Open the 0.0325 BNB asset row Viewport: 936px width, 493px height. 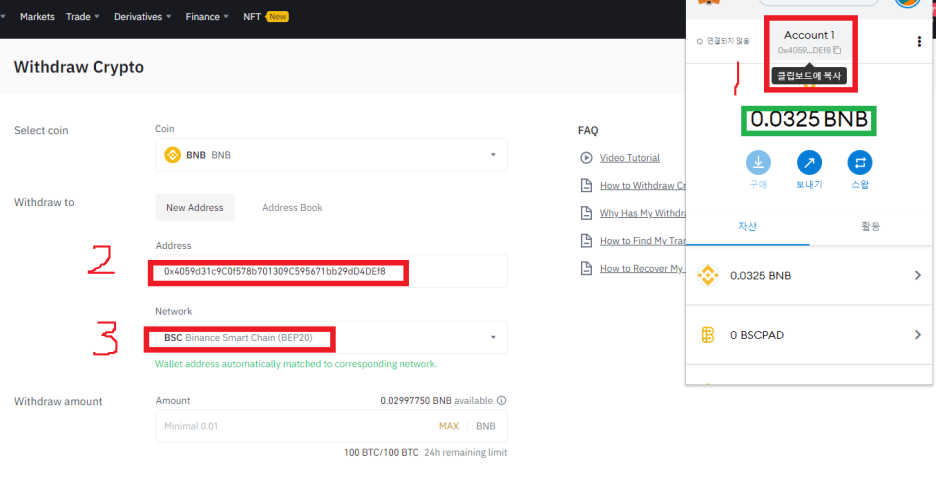[809, 276]
